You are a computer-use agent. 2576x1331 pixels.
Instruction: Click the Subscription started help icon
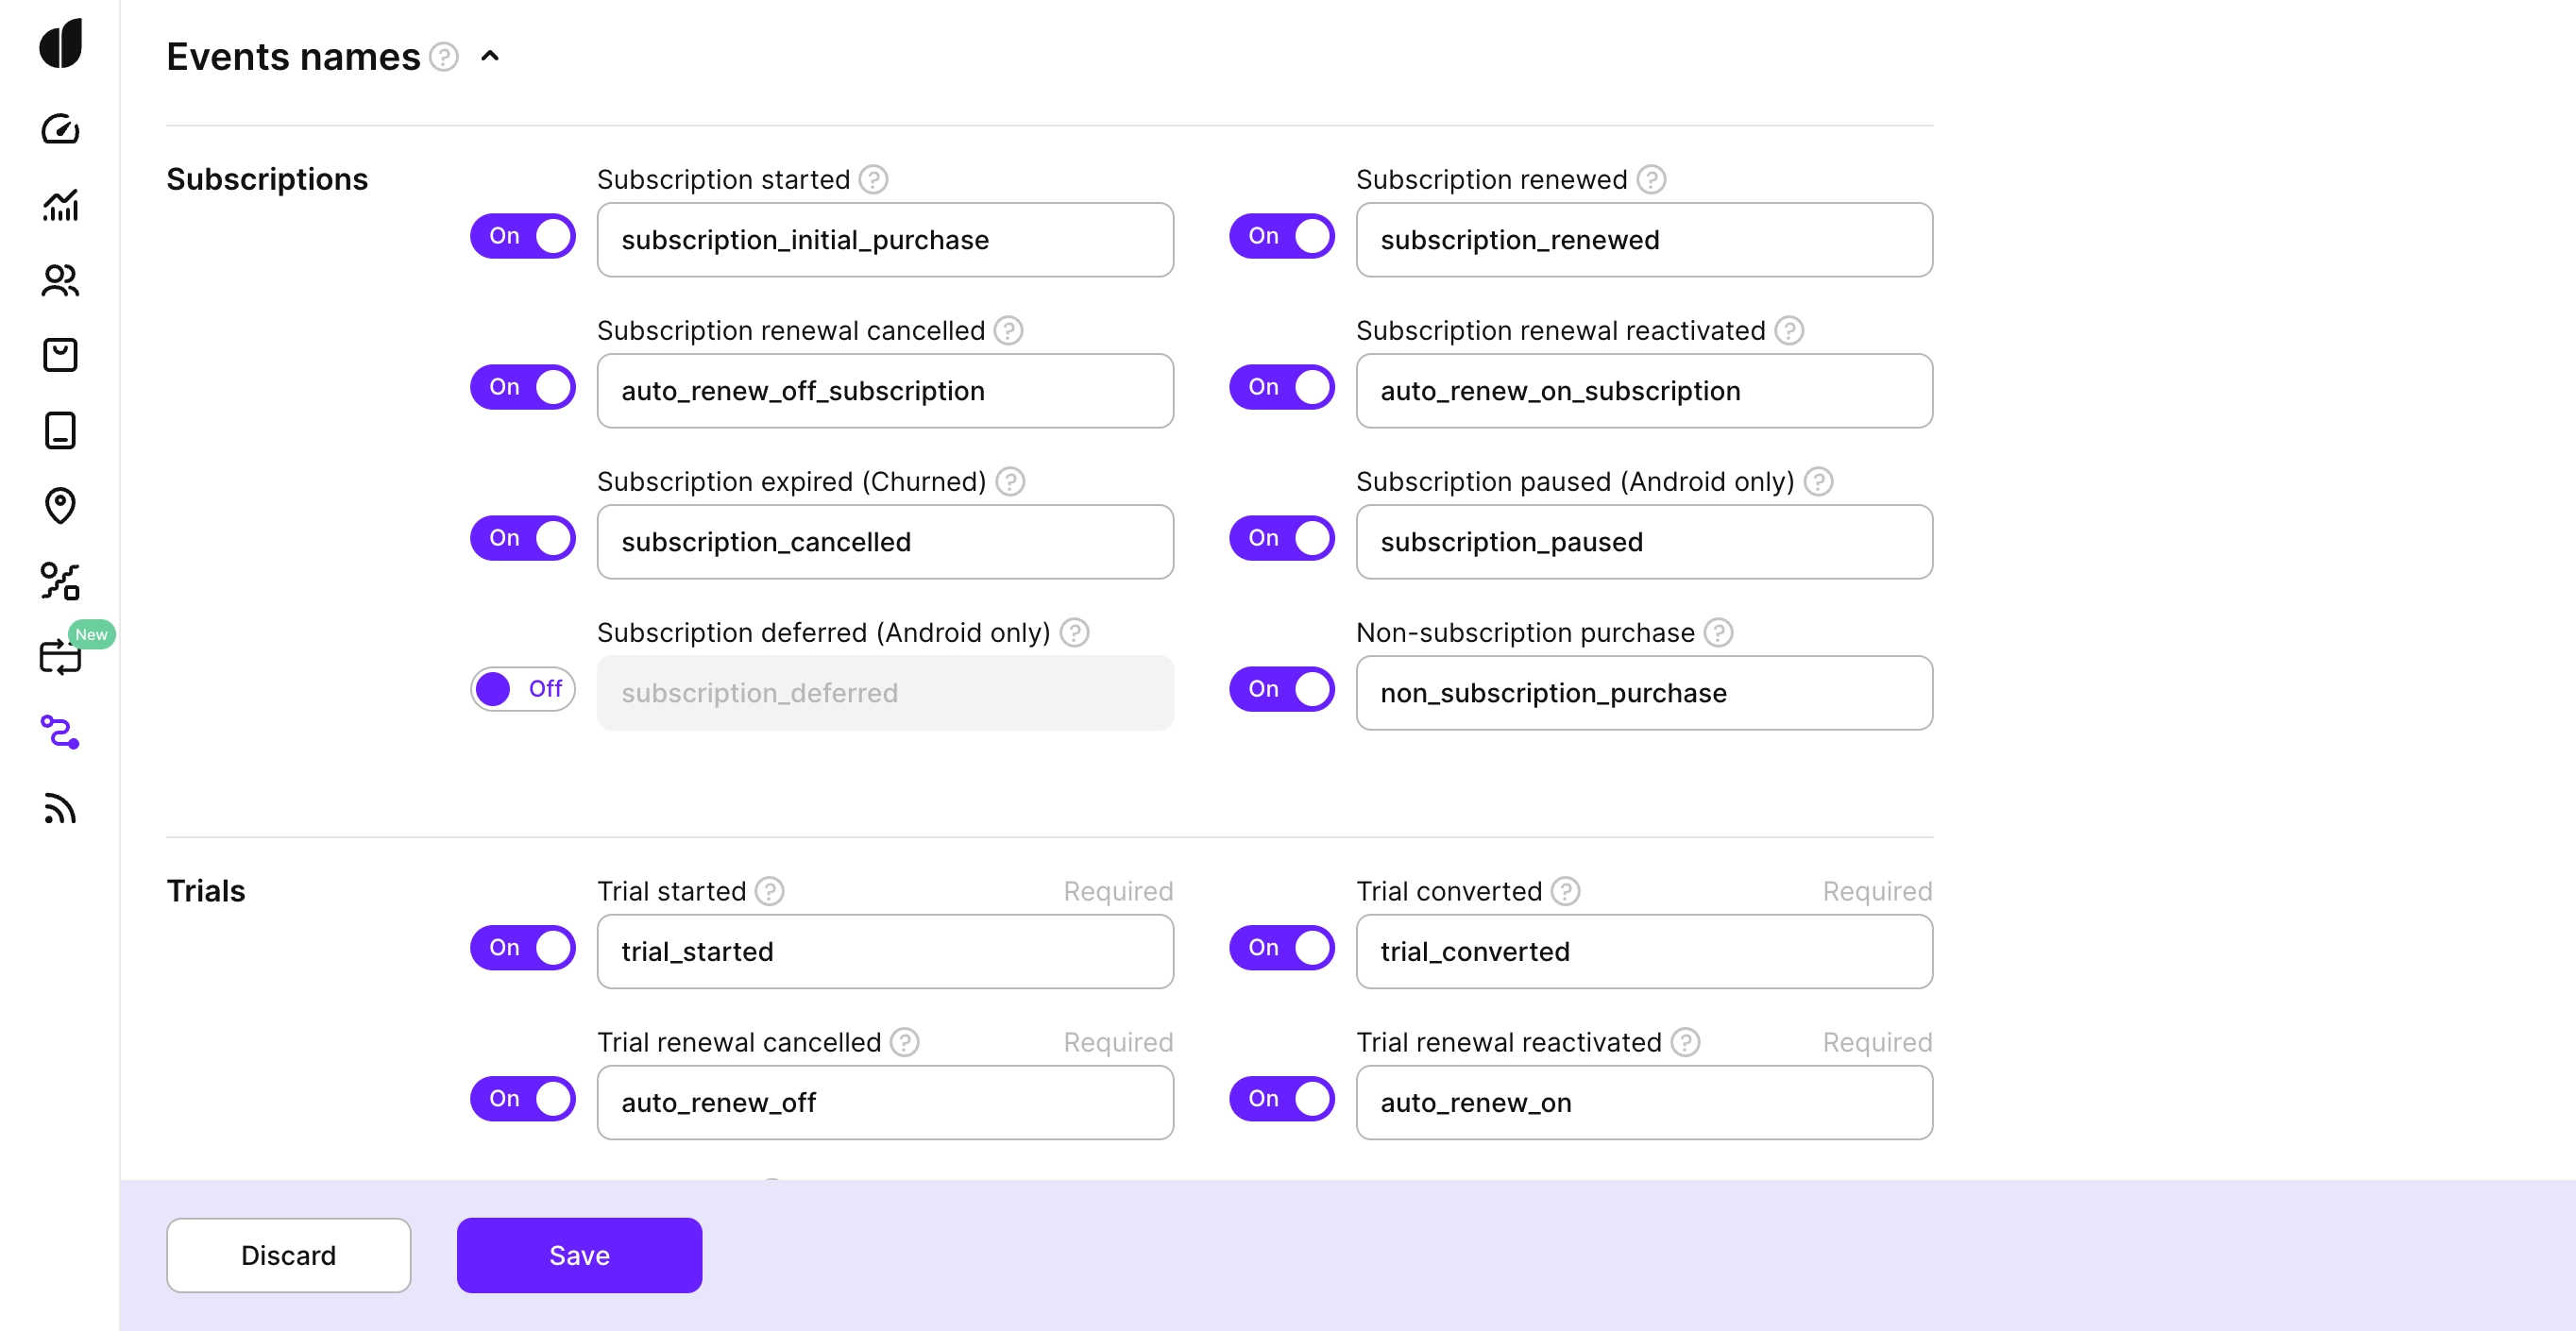pyautogui.click(x=873, y=179)
